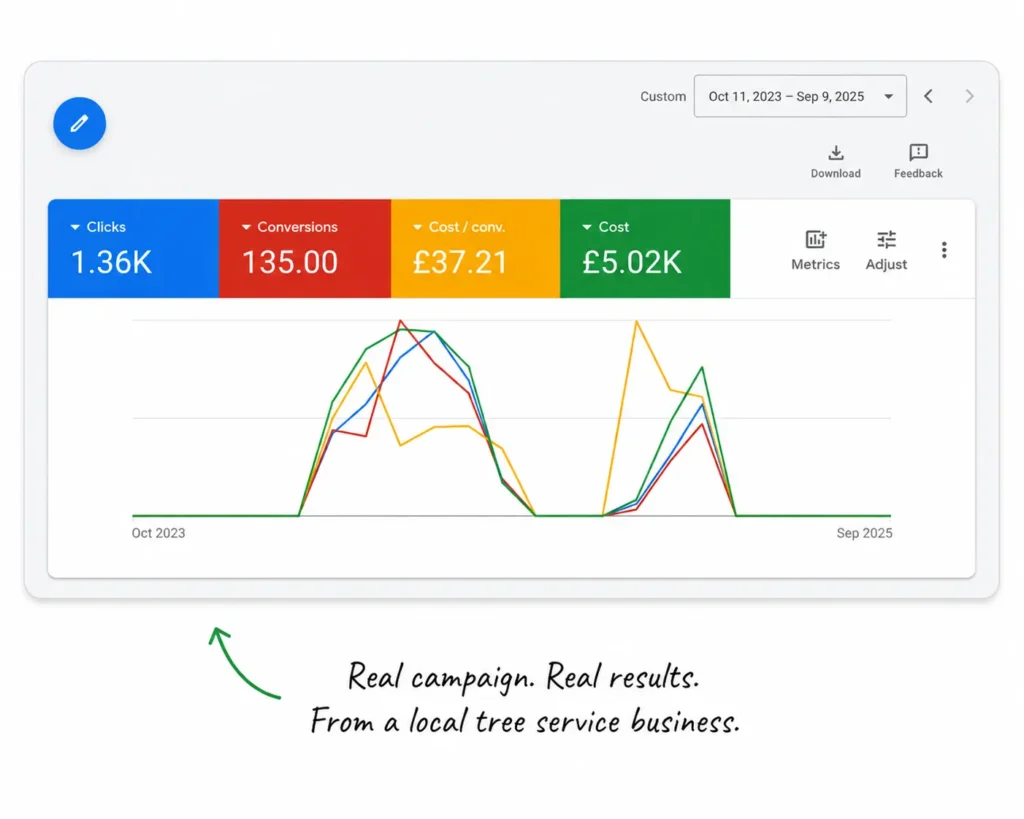Click the blue pencil edit button
Screen dimensions: 1024x819
[x=80, y=123]
